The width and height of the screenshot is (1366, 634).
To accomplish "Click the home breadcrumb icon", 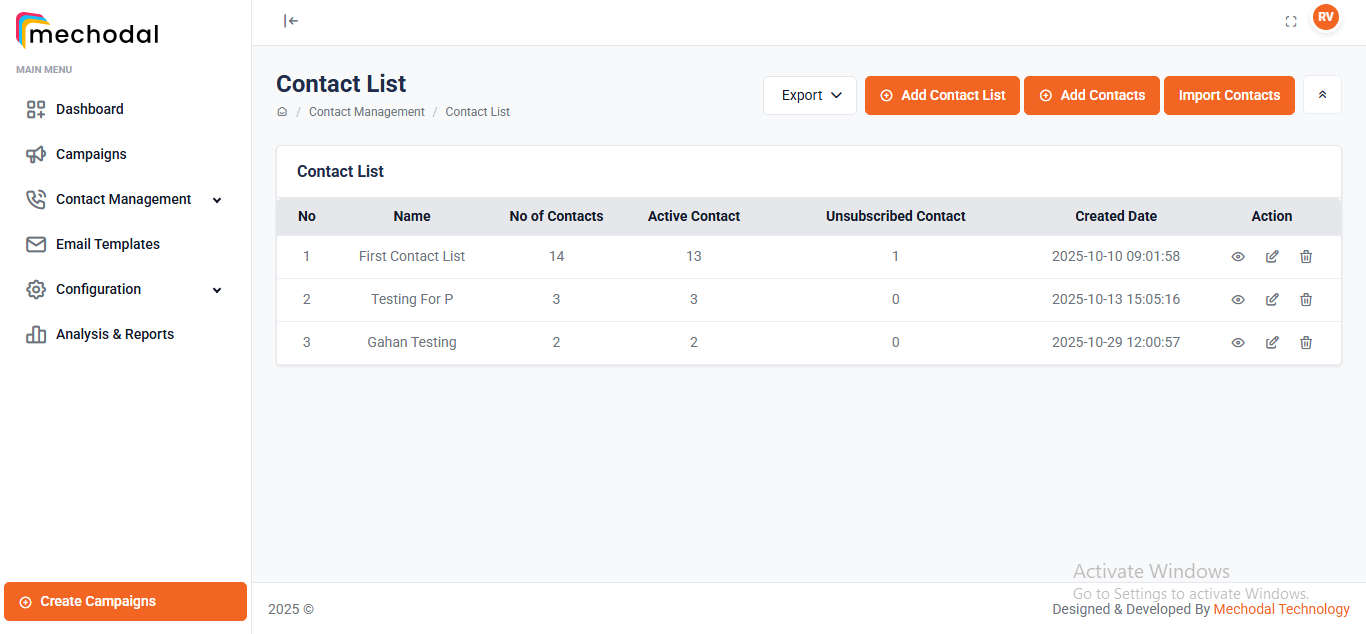I will point(282,112).
